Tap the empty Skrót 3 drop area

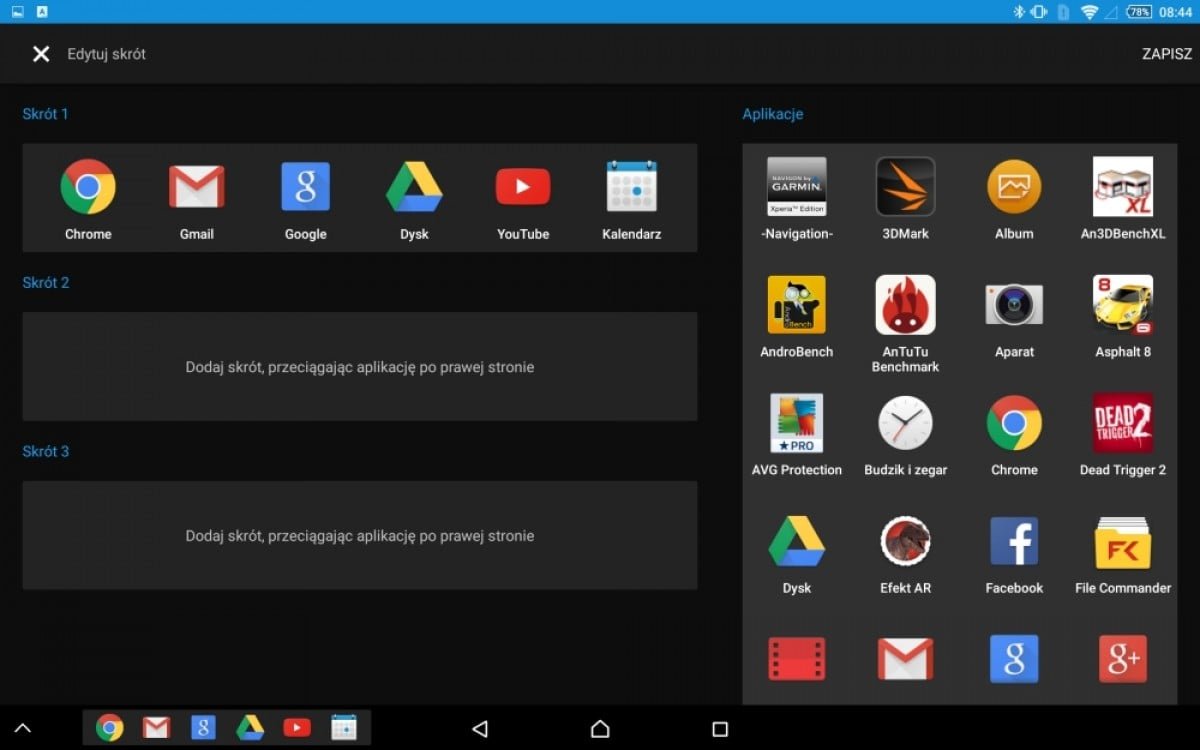tap(360, 536)
